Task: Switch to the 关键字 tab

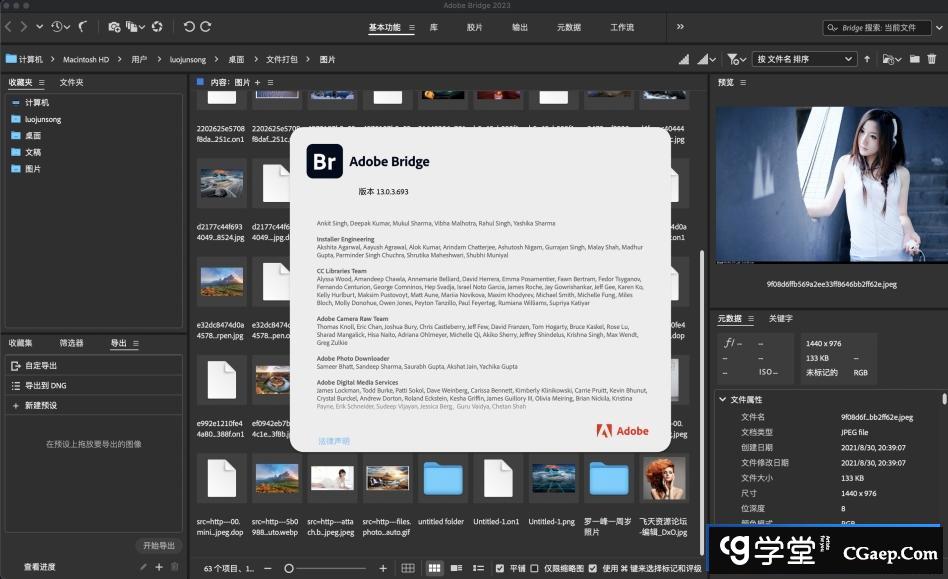Action: coord(780,319)
